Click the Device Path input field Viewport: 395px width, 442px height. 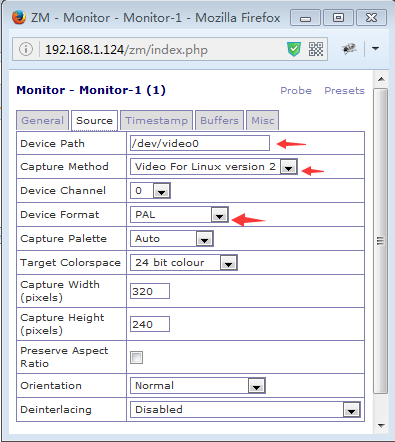(200, 143)
